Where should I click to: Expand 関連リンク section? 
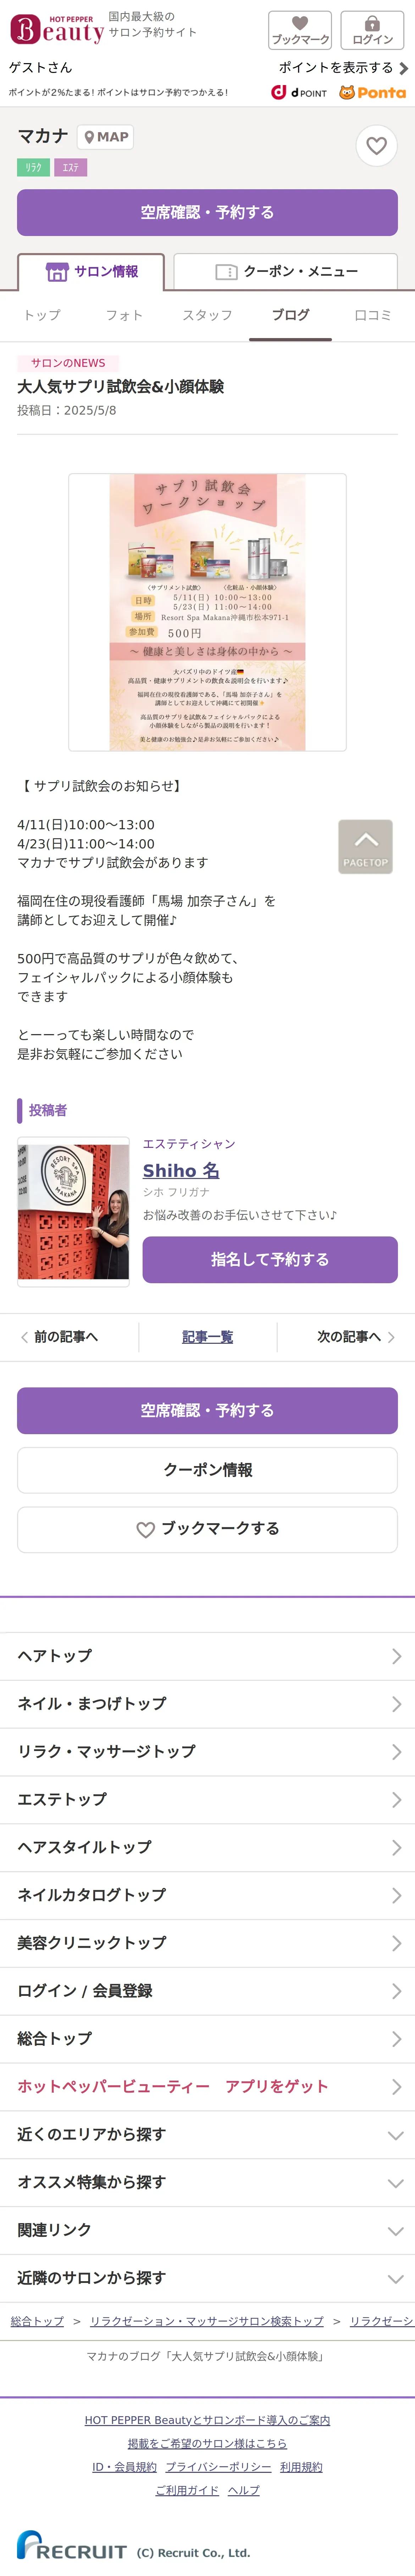point(207,2230)
